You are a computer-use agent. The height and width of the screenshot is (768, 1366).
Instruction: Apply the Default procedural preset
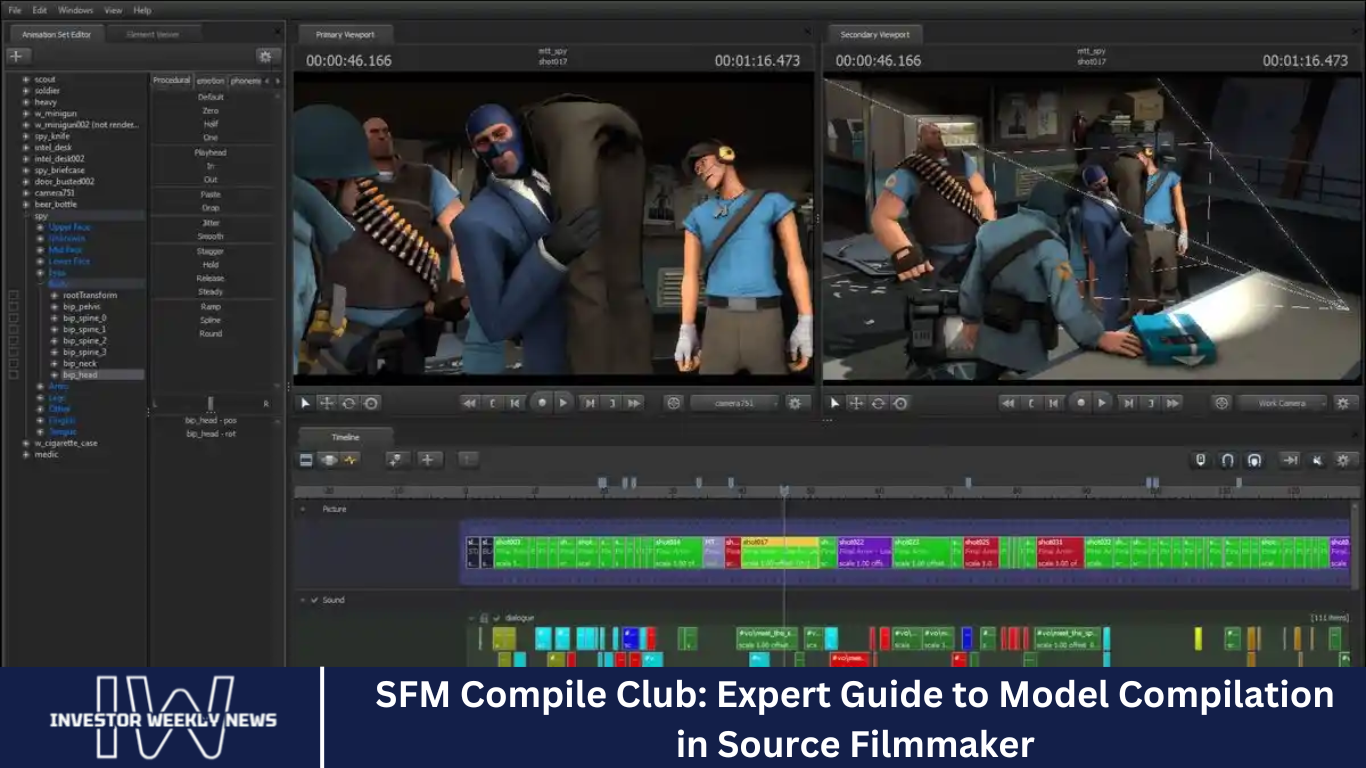pyautogui.click(x=210, y=97)
